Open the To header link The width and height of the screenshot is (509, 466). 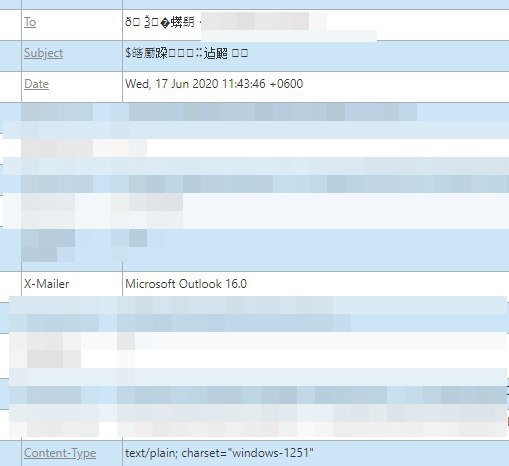click(x=30, y=22)
